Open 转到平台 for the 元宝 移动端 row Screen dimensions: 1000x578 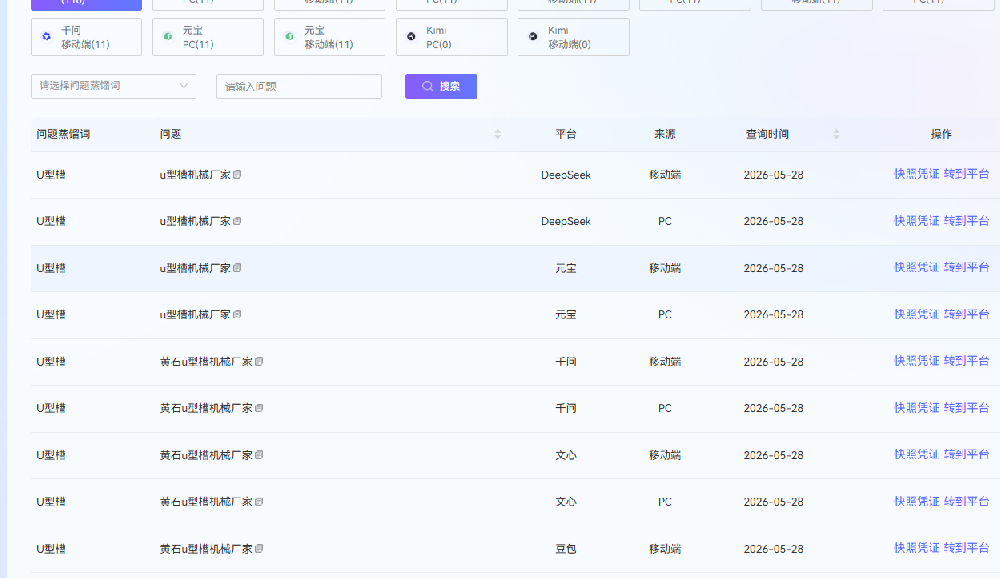(x=966, y=267)
